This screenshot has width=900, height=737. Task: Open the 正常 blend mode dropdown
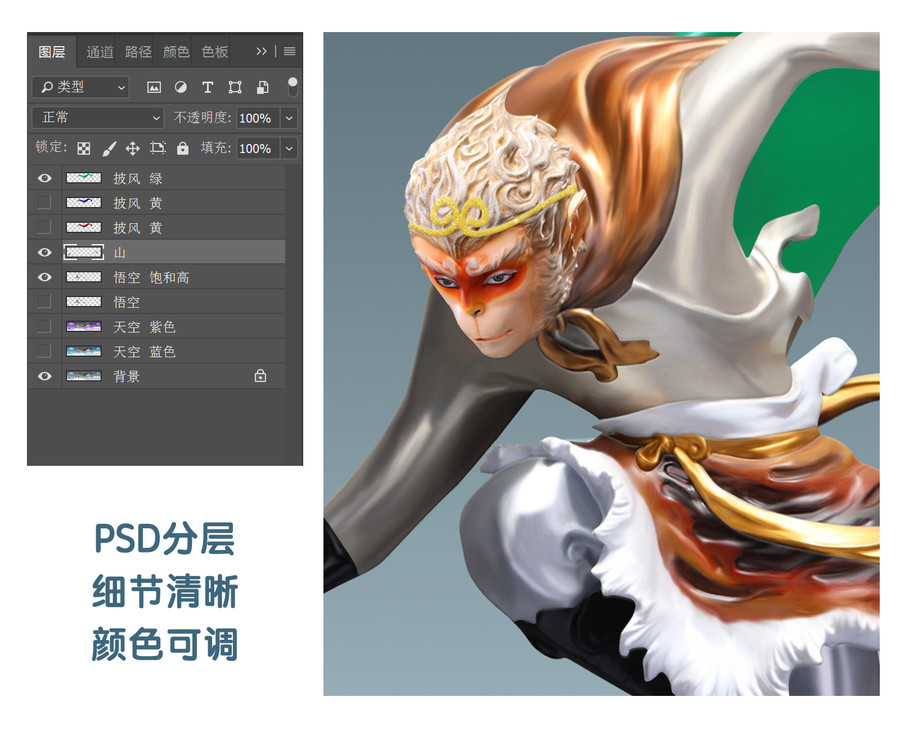tap(99, 118)
